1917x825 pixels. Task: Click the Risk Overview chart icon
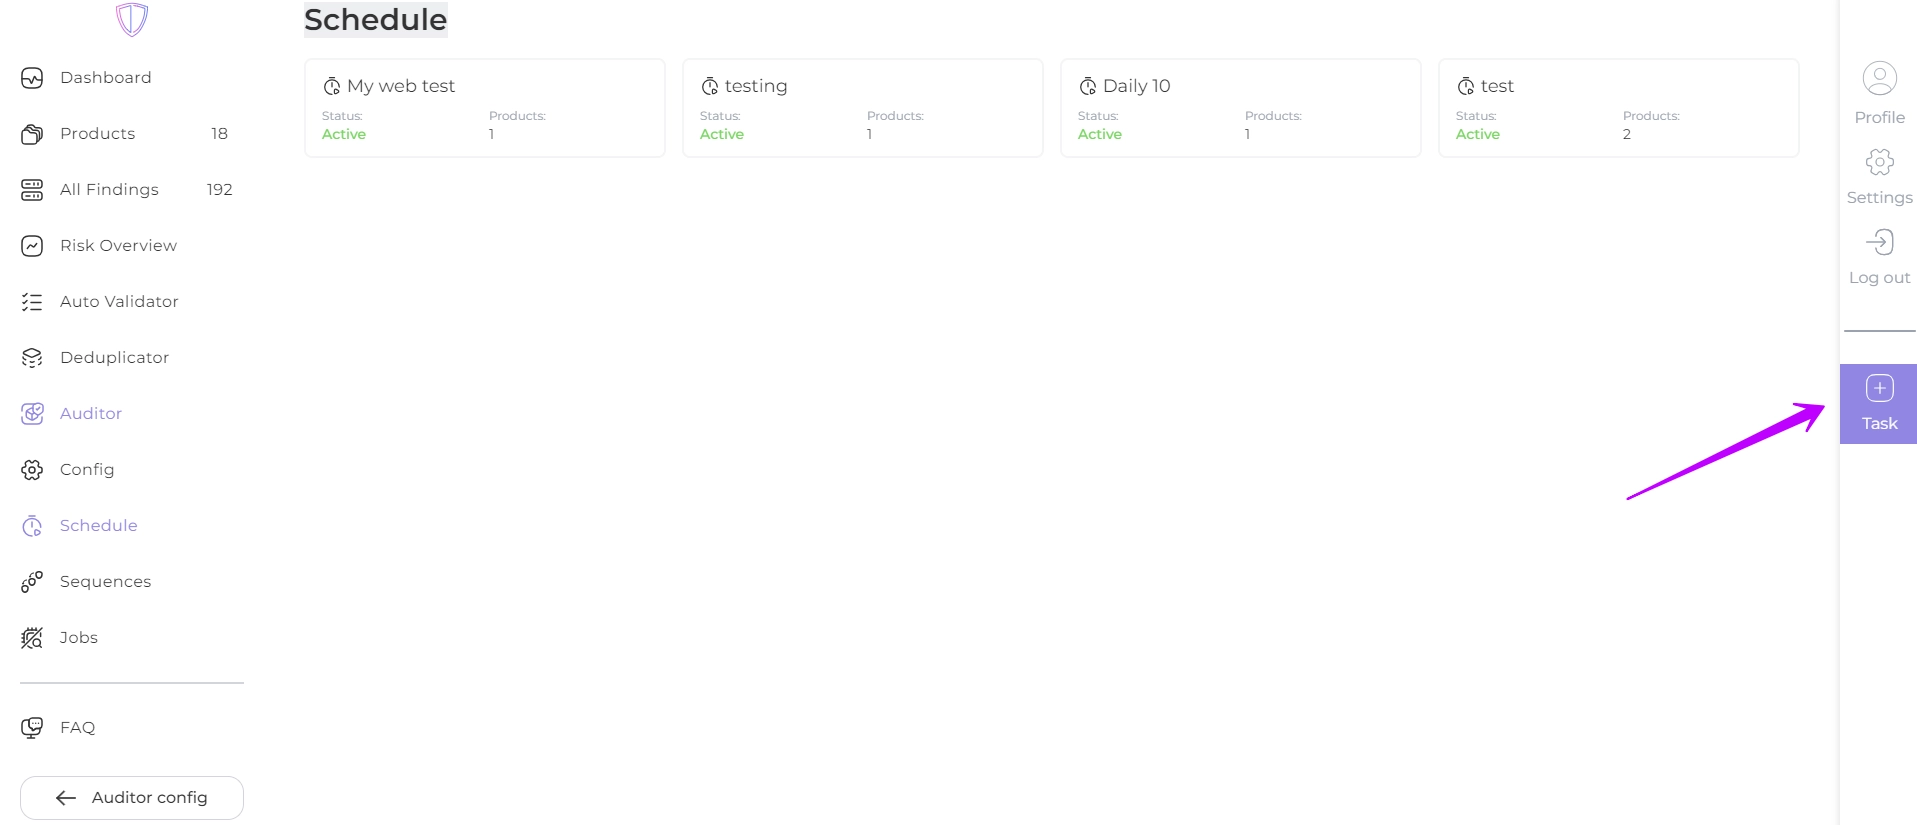32,246
